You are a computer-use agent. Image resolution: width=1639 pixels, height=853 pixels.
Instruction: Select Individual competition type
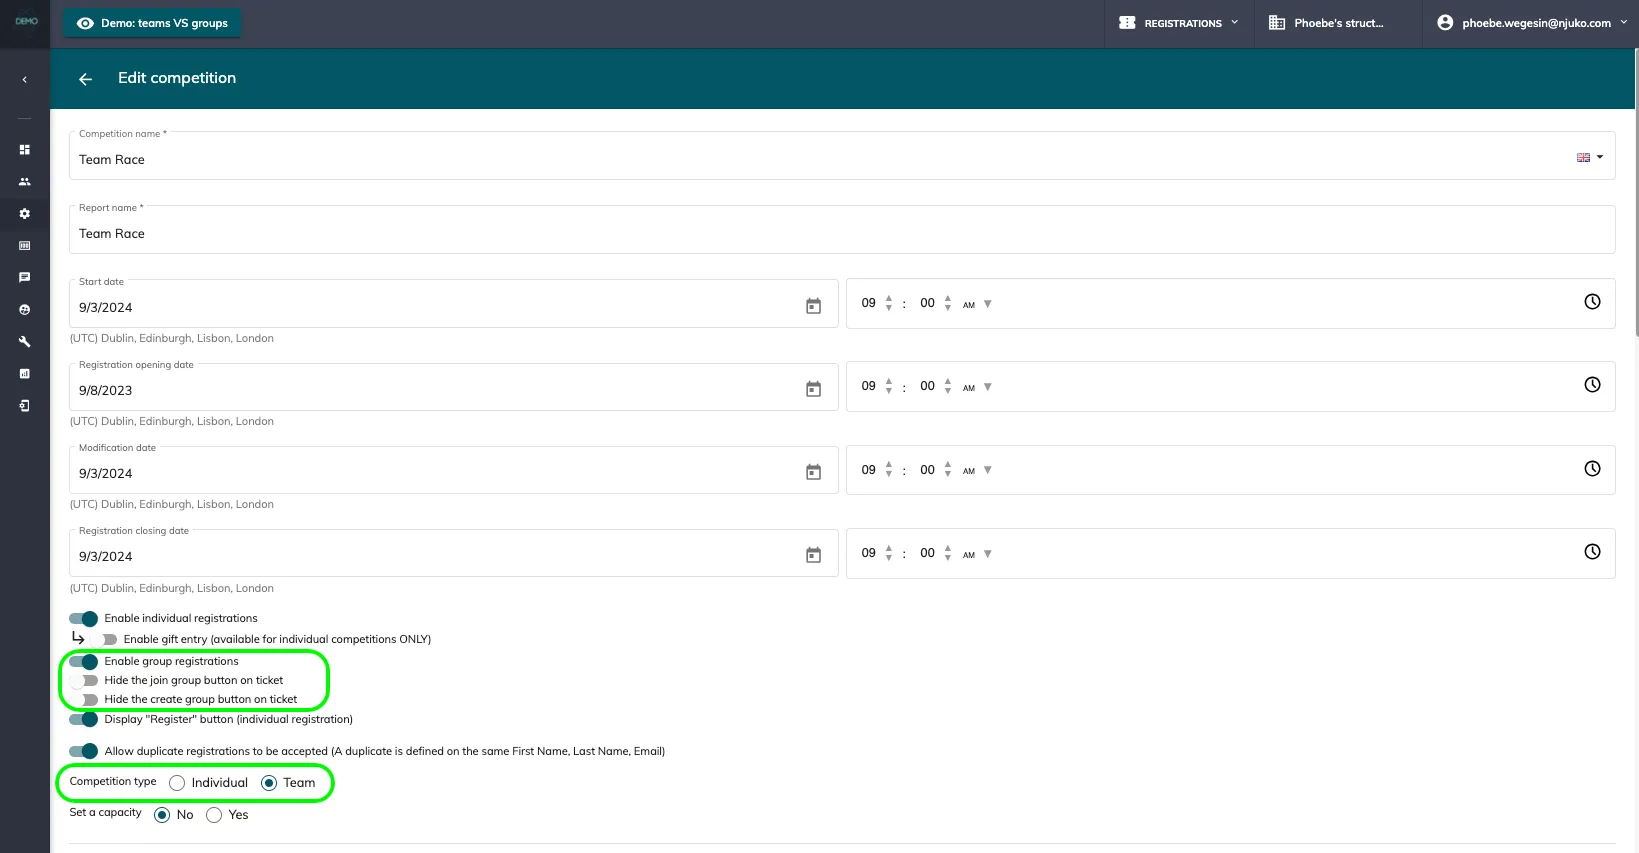(177, 783)
